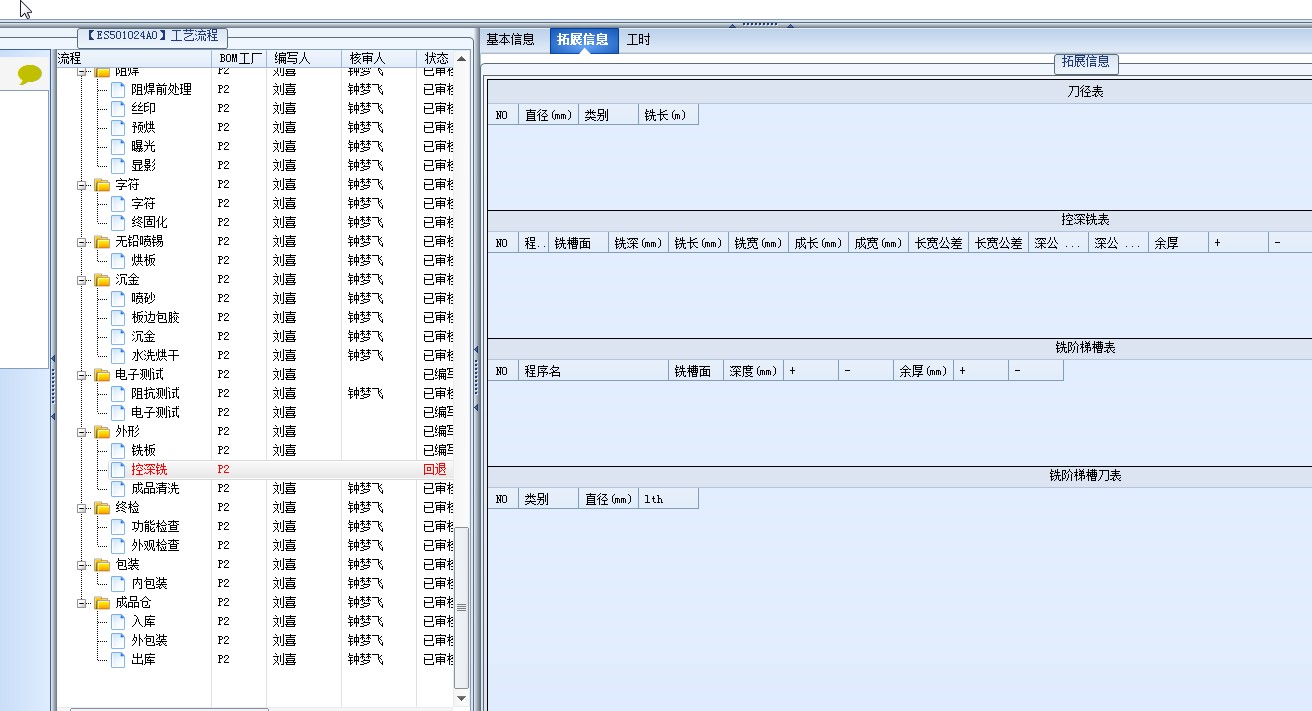Click the document icon beside 出库
This screenshot has width=1312, height=711.
click(118, 659)
